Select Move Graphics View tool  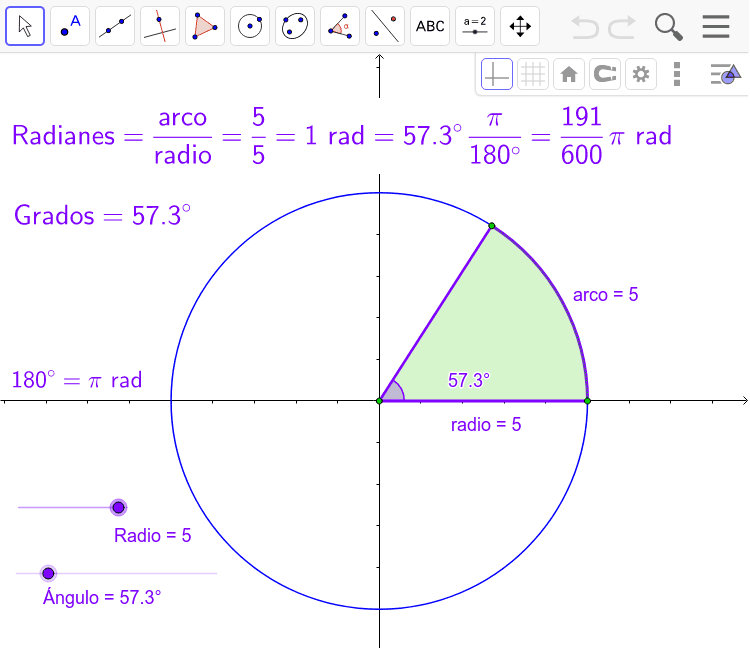click(x=520, y=26)
